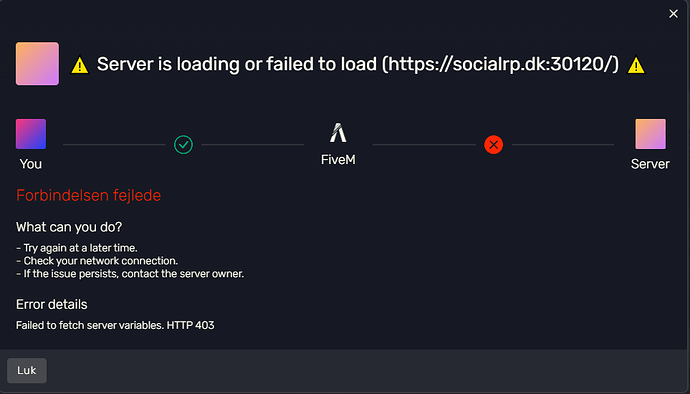Click the Luk button
This screenshot has height=394, width=690.
coord(26,370)
